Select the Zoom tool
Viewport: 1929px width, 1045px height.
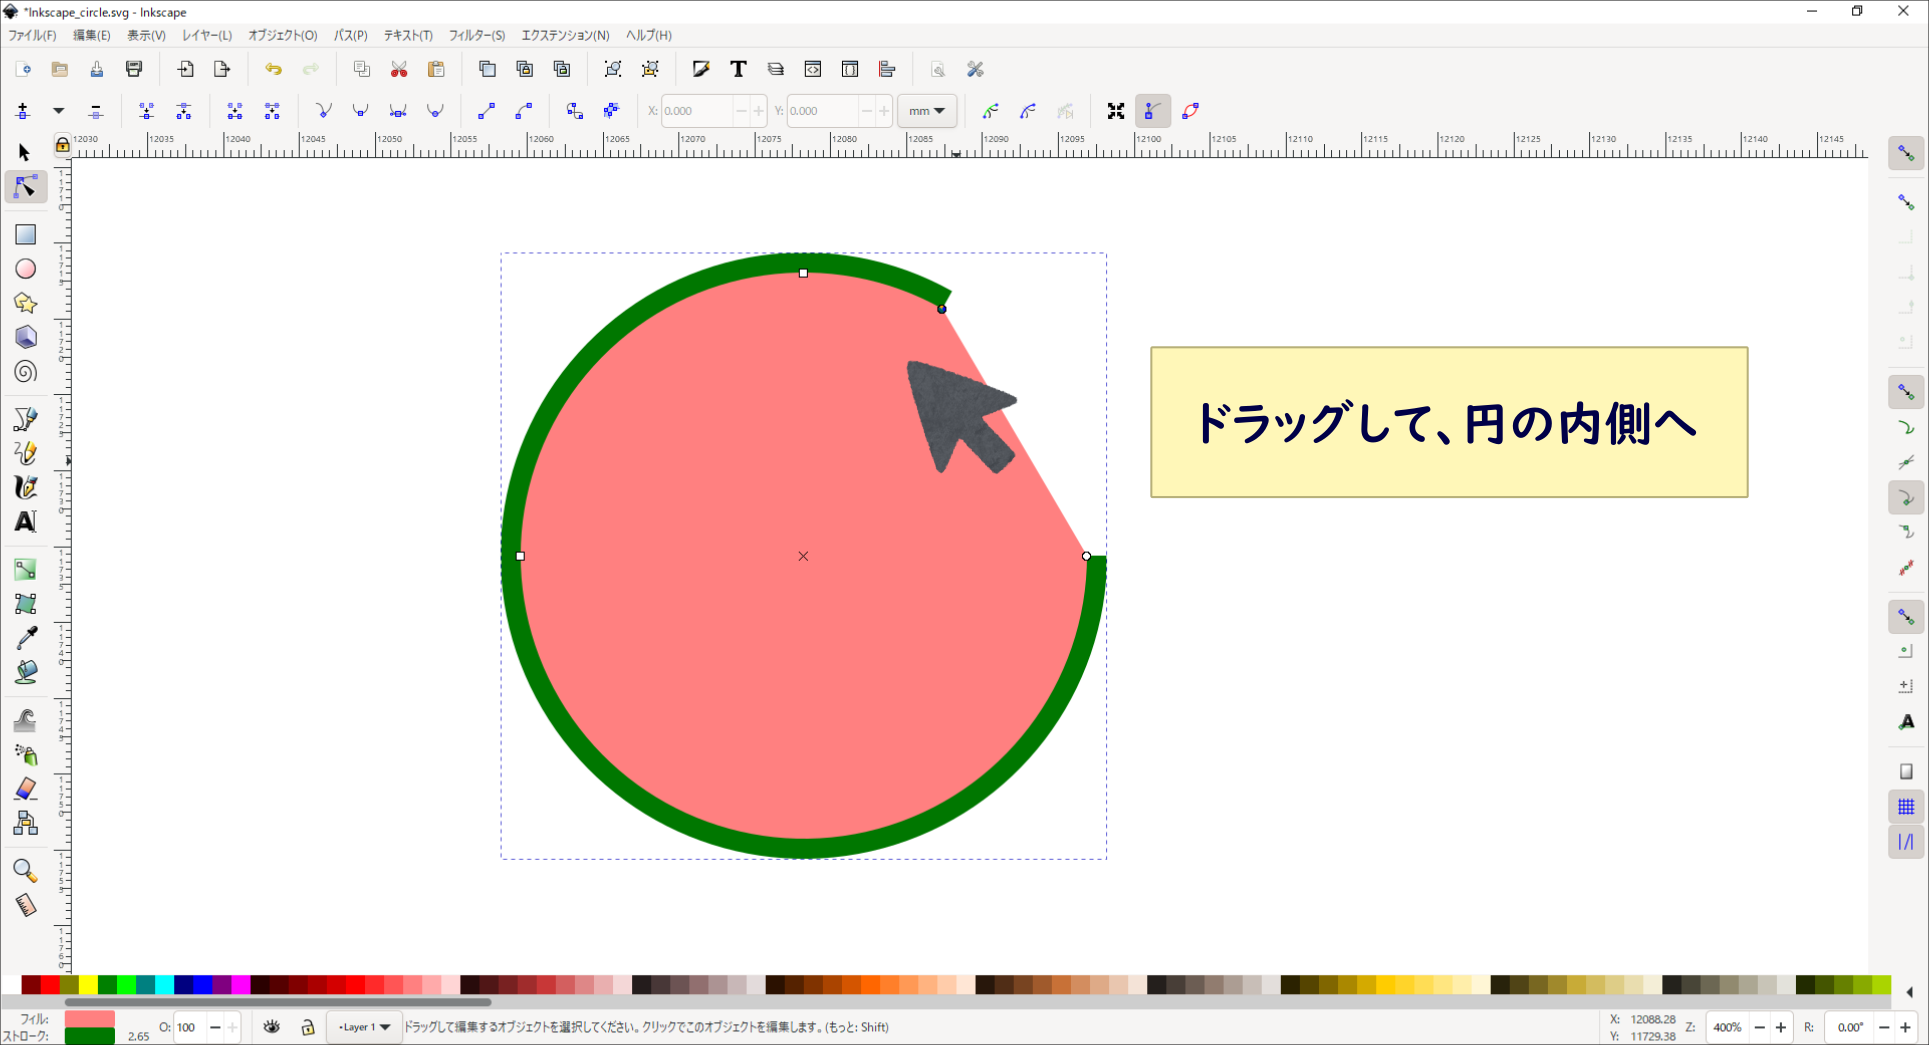coord(25,871)
